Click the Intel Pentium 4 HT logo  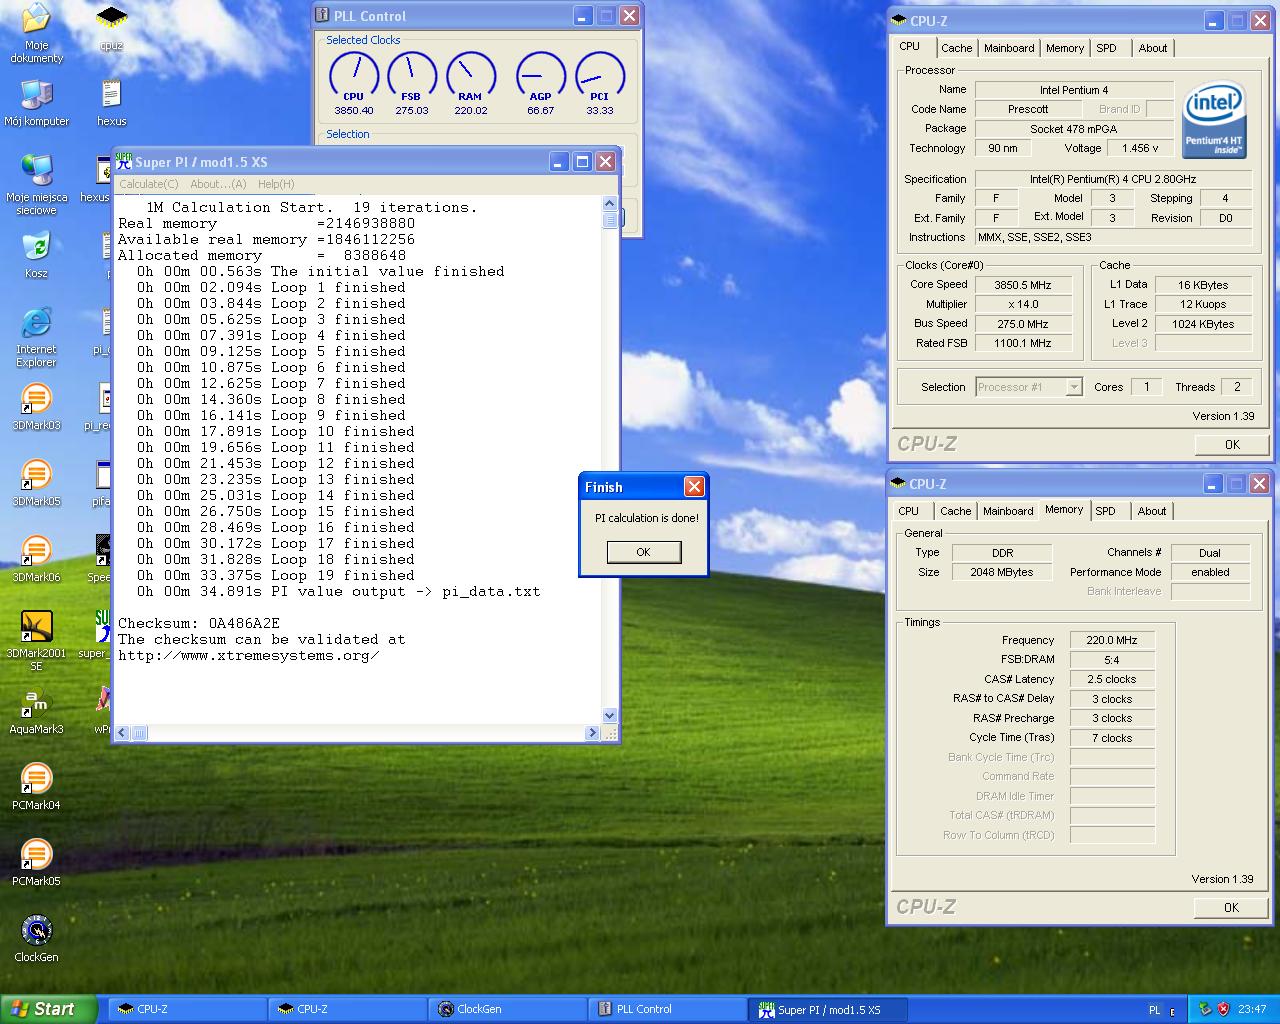pyautogui.click(x=1214, y=119)
